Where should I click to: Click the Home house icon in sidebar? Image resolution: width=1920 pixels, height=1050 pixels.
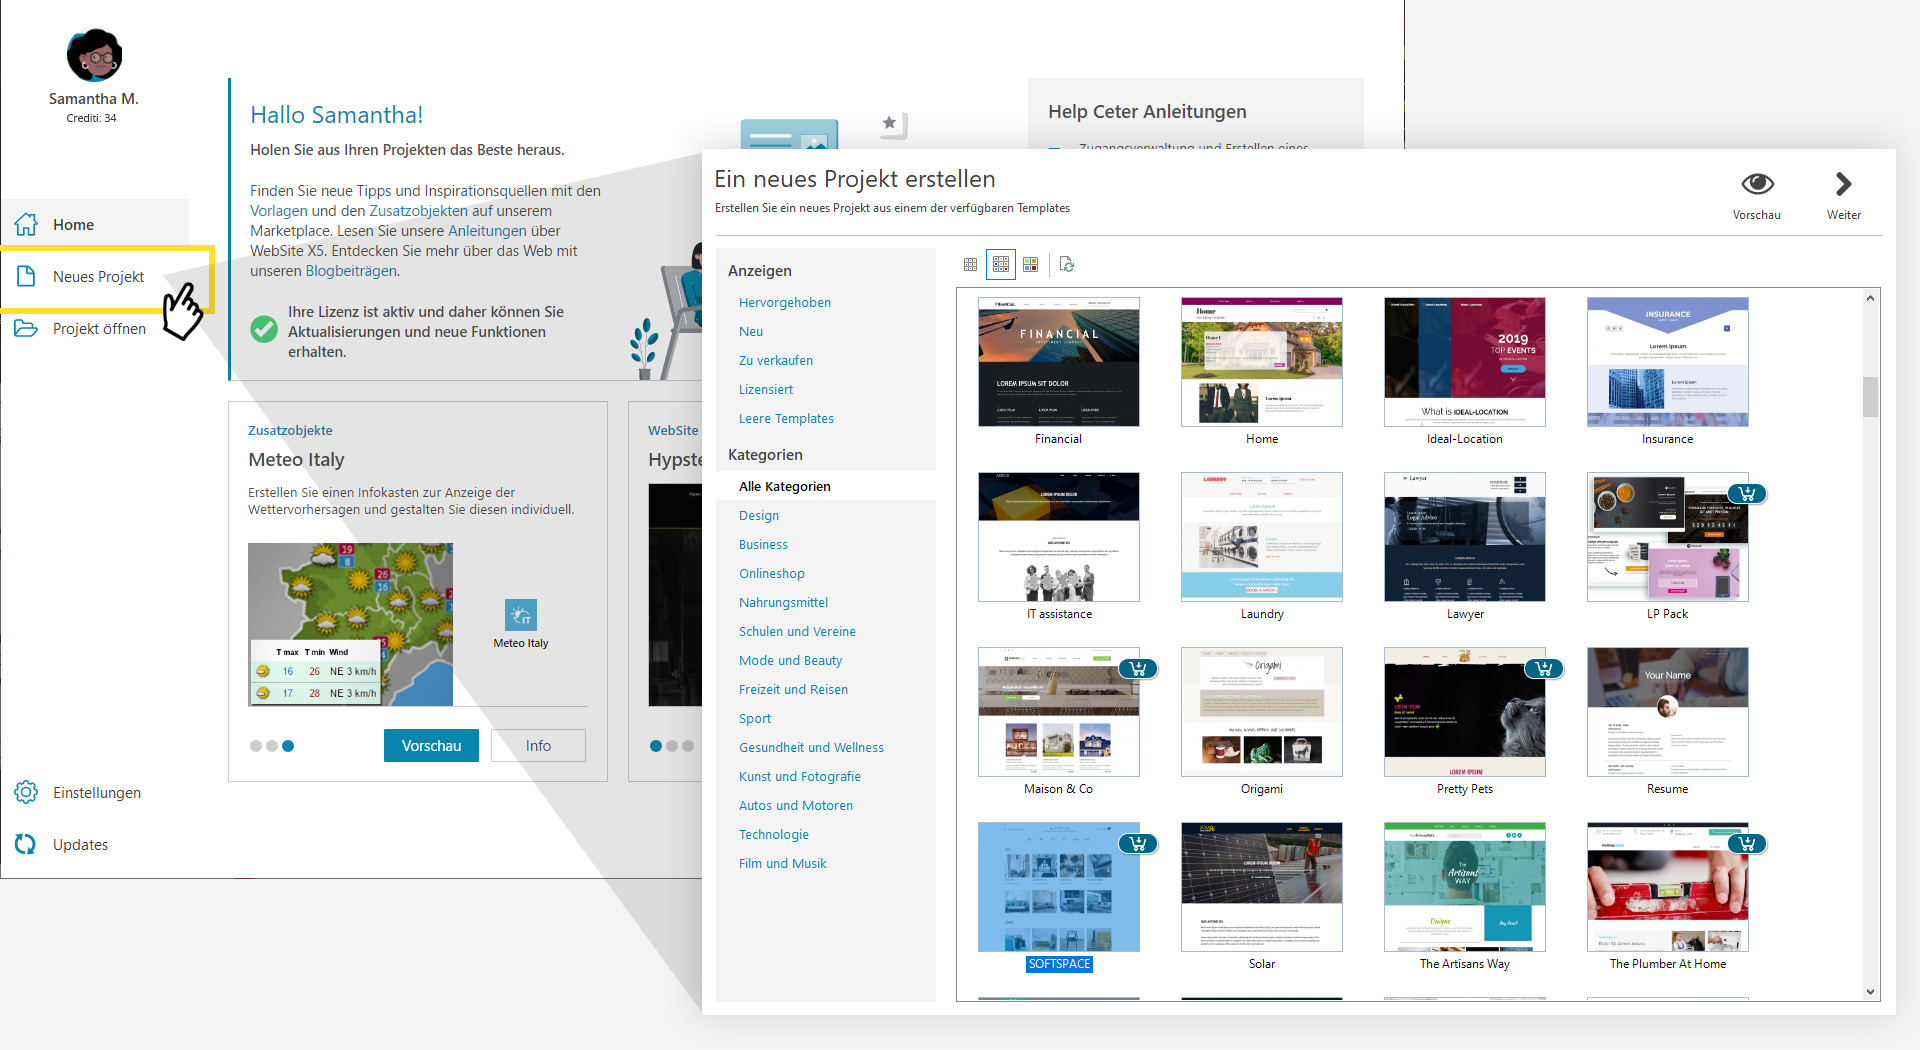(x=26, y=225)
